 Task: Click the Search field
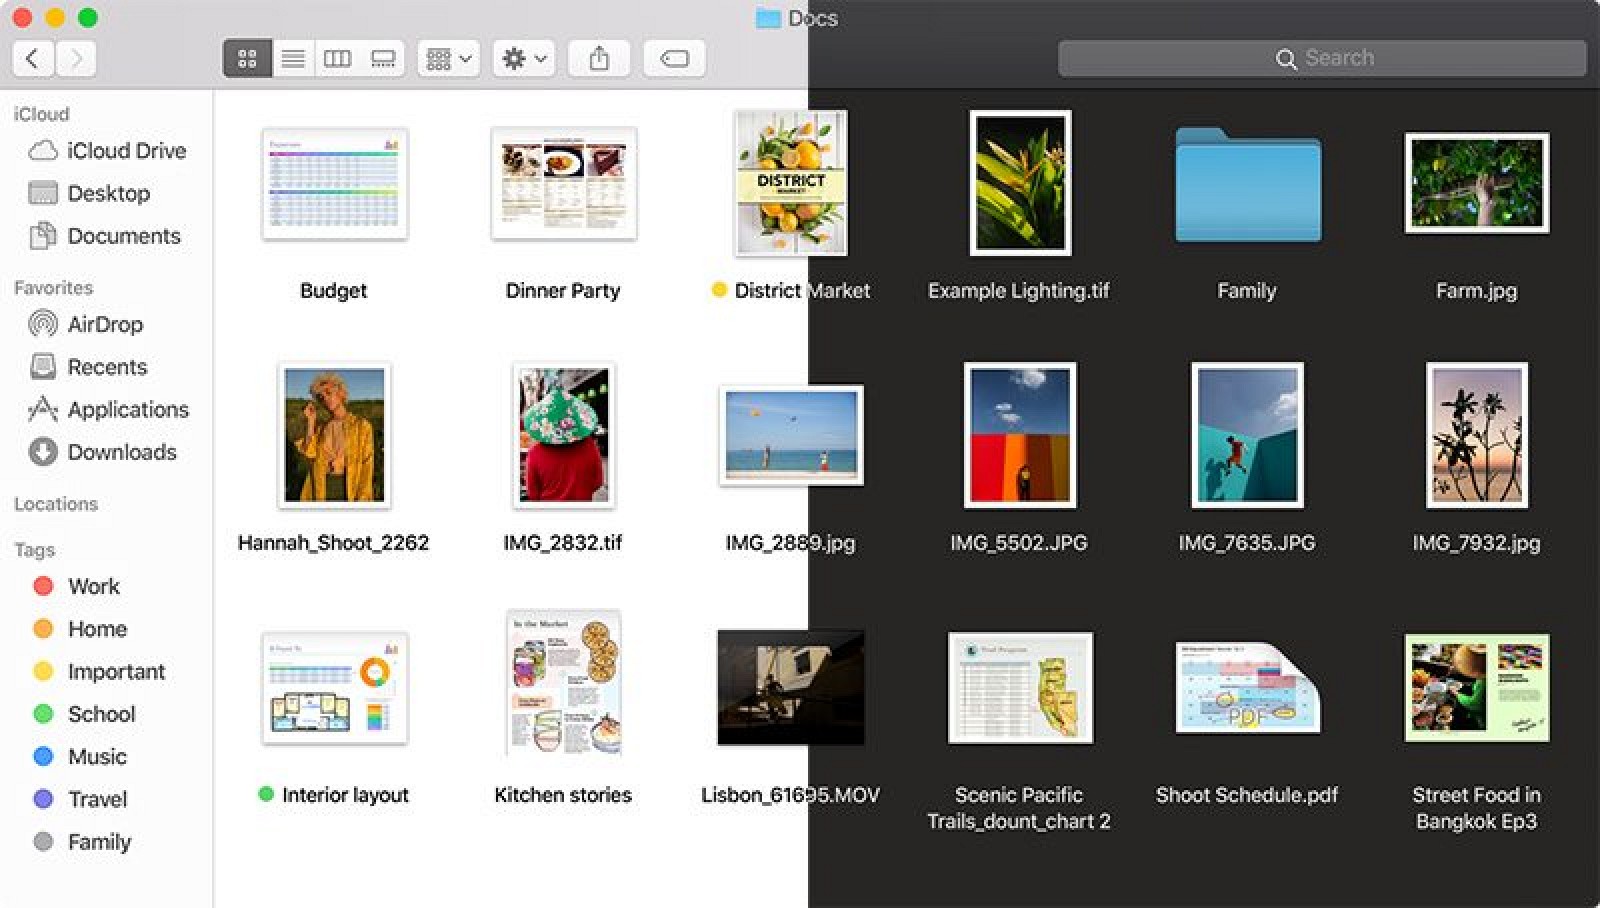pos(1322,58)
